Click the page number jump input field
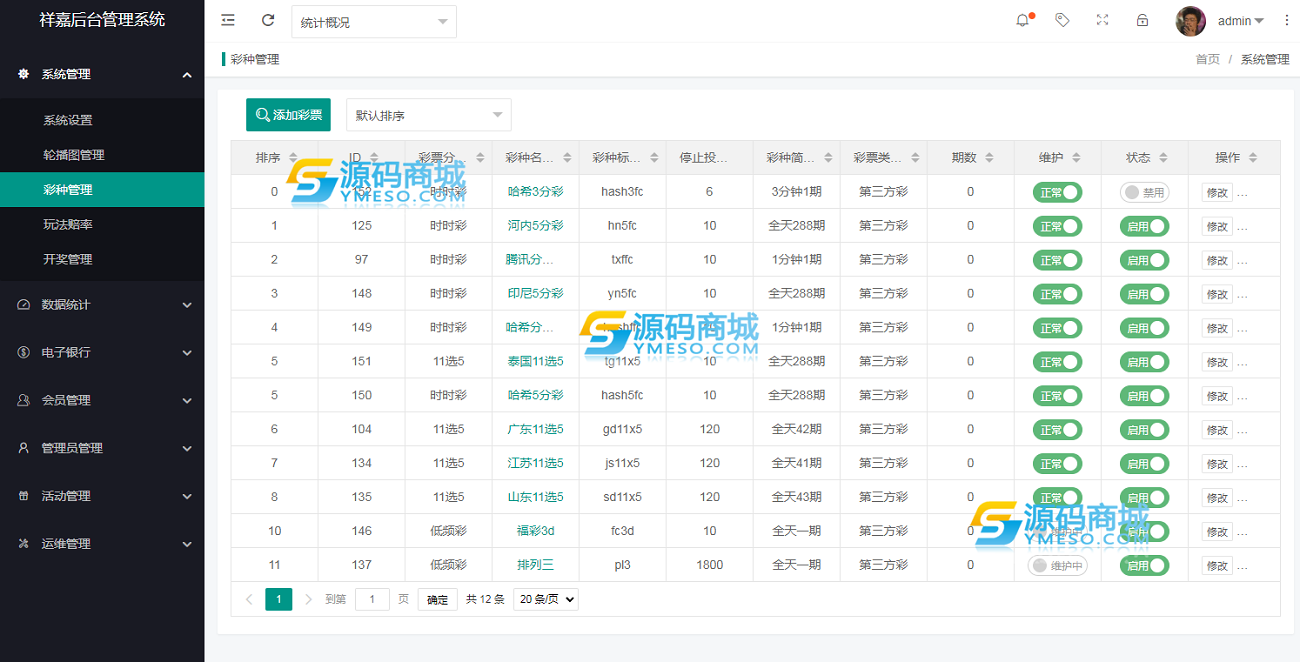The image size is (1300, 662). coord(372,599)
